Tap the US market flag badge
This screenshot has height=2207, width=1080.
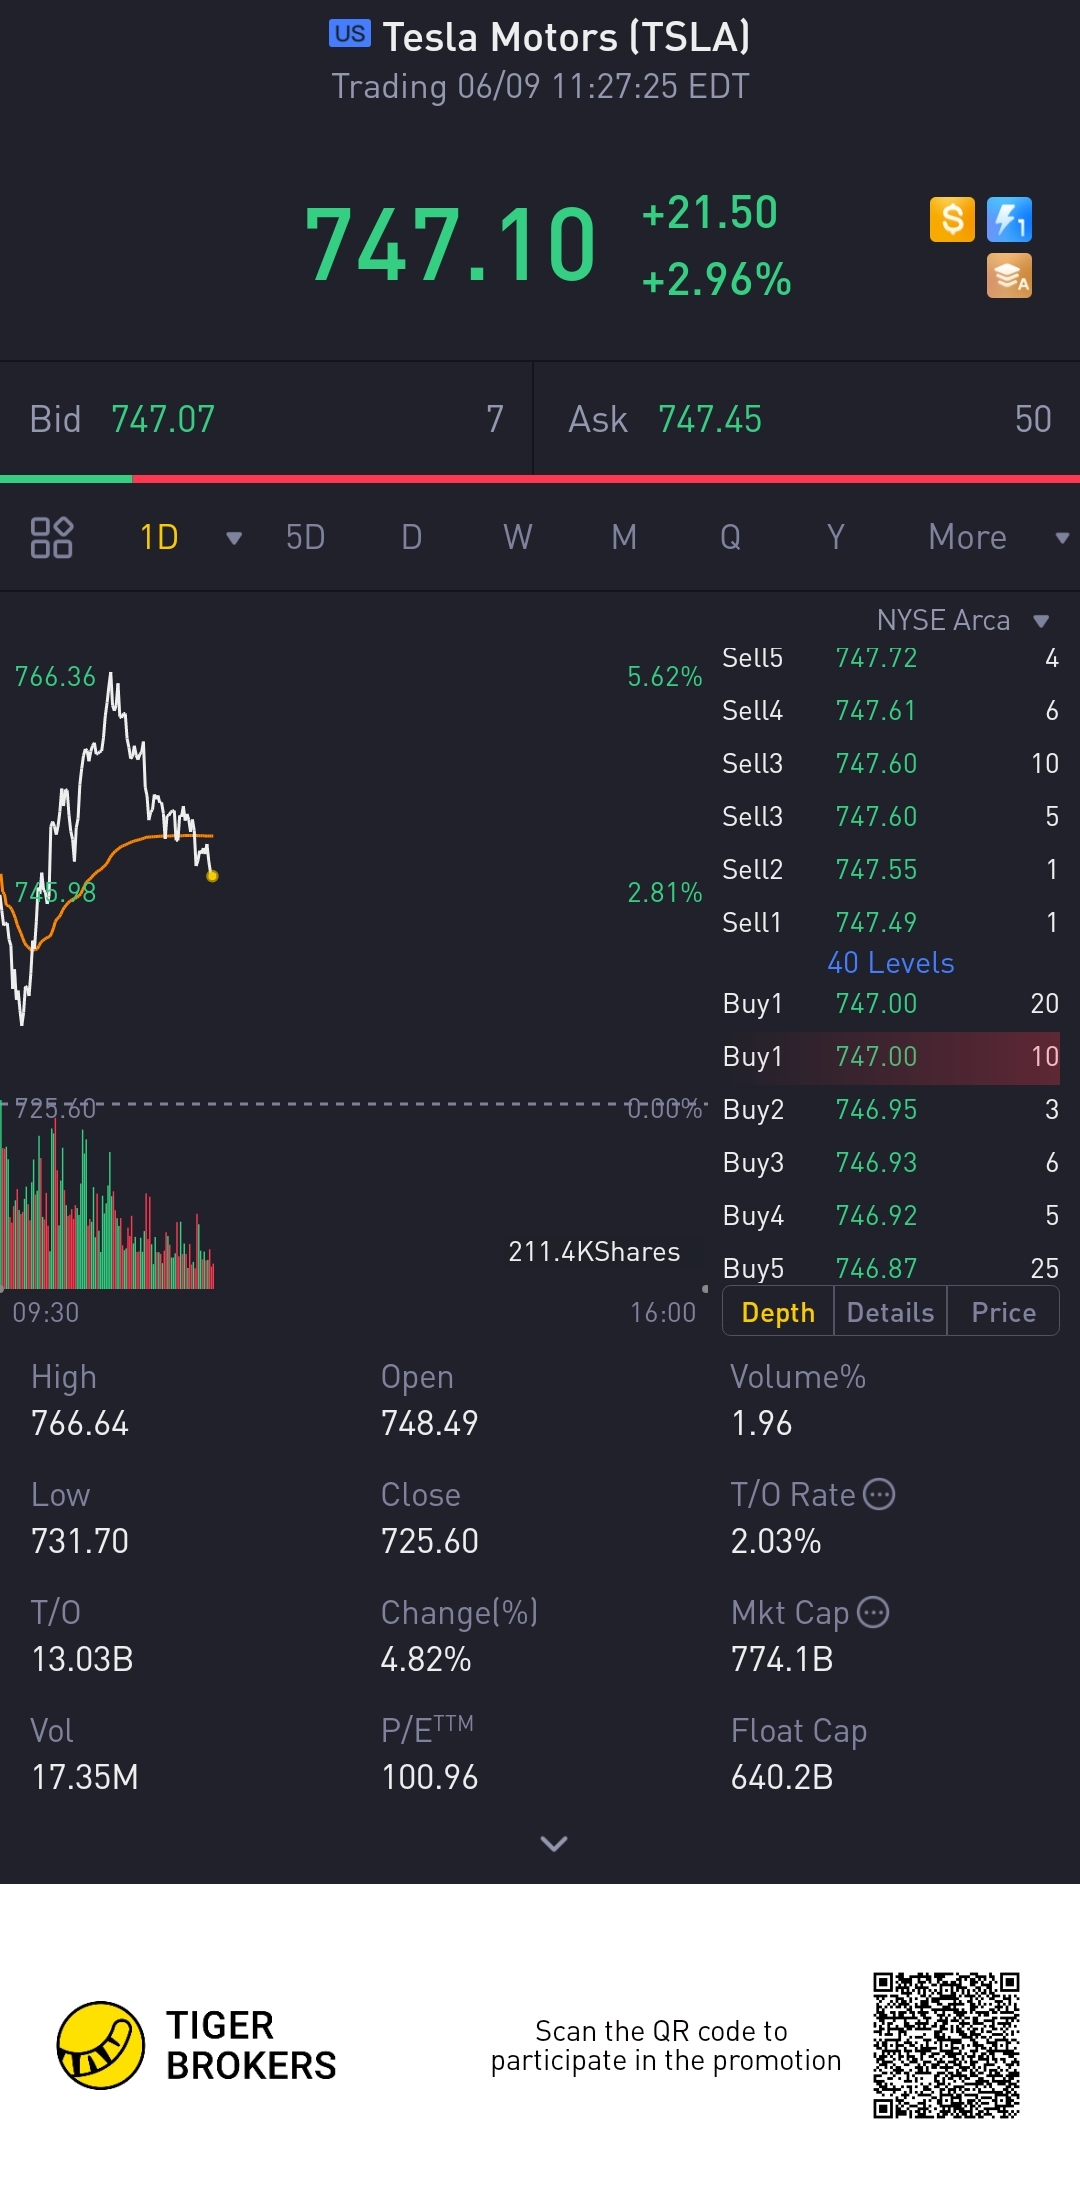[349, 34]
